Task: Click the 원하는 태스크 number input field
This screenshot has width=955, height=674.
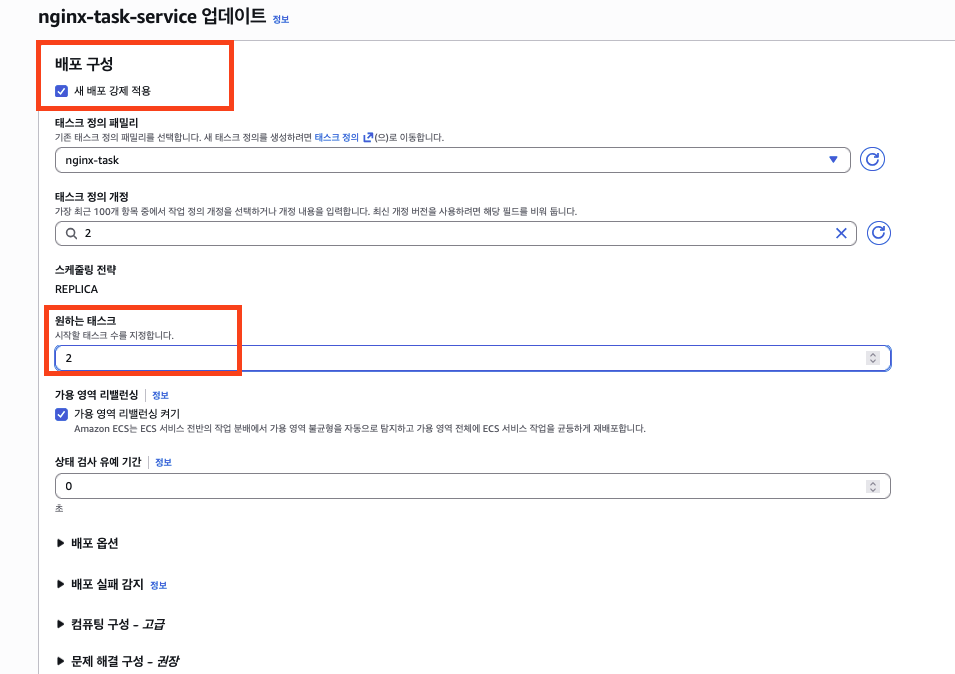Action: [460, 358]
